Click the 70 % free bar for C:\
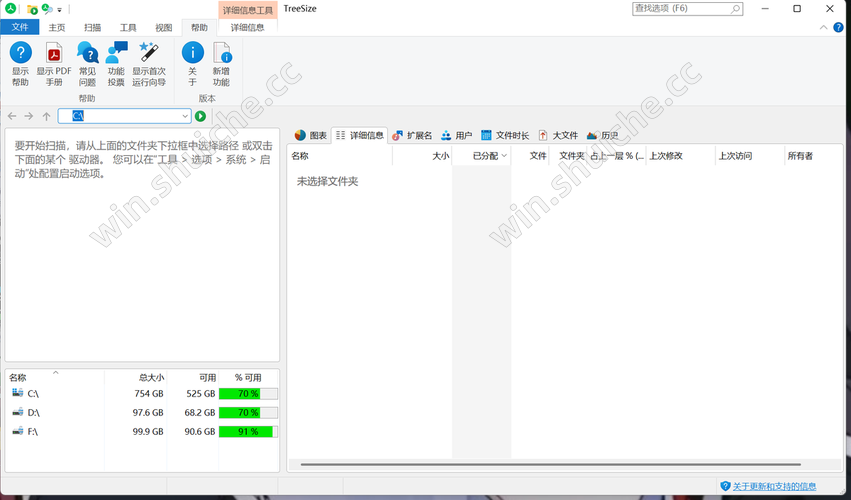This screenshot has width=851, height=500. point(249,394)
